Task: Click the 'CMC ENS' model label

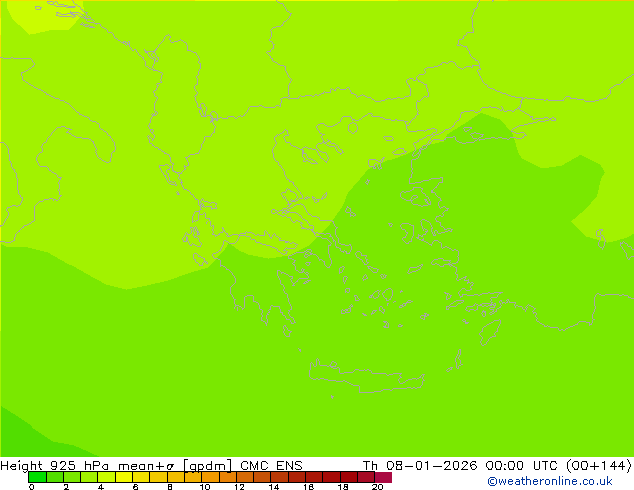Action: pyautogui.click(x=271, y=466)
